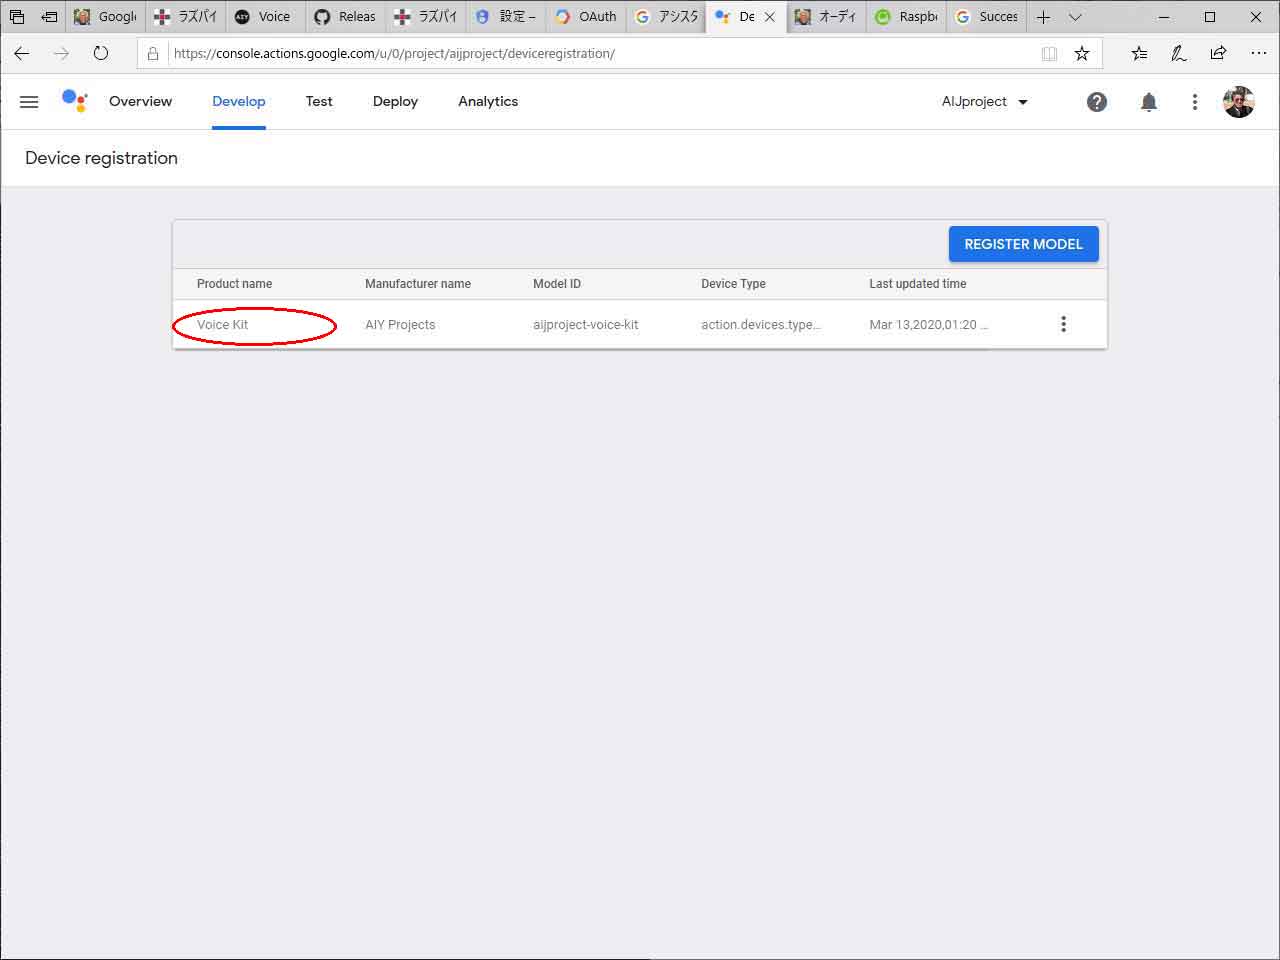Image resolution: width=1280 pixels, height=960 pixels.
Task: Click the Mar 13,2020 last updated cell
Action: (x=928, y=325)
